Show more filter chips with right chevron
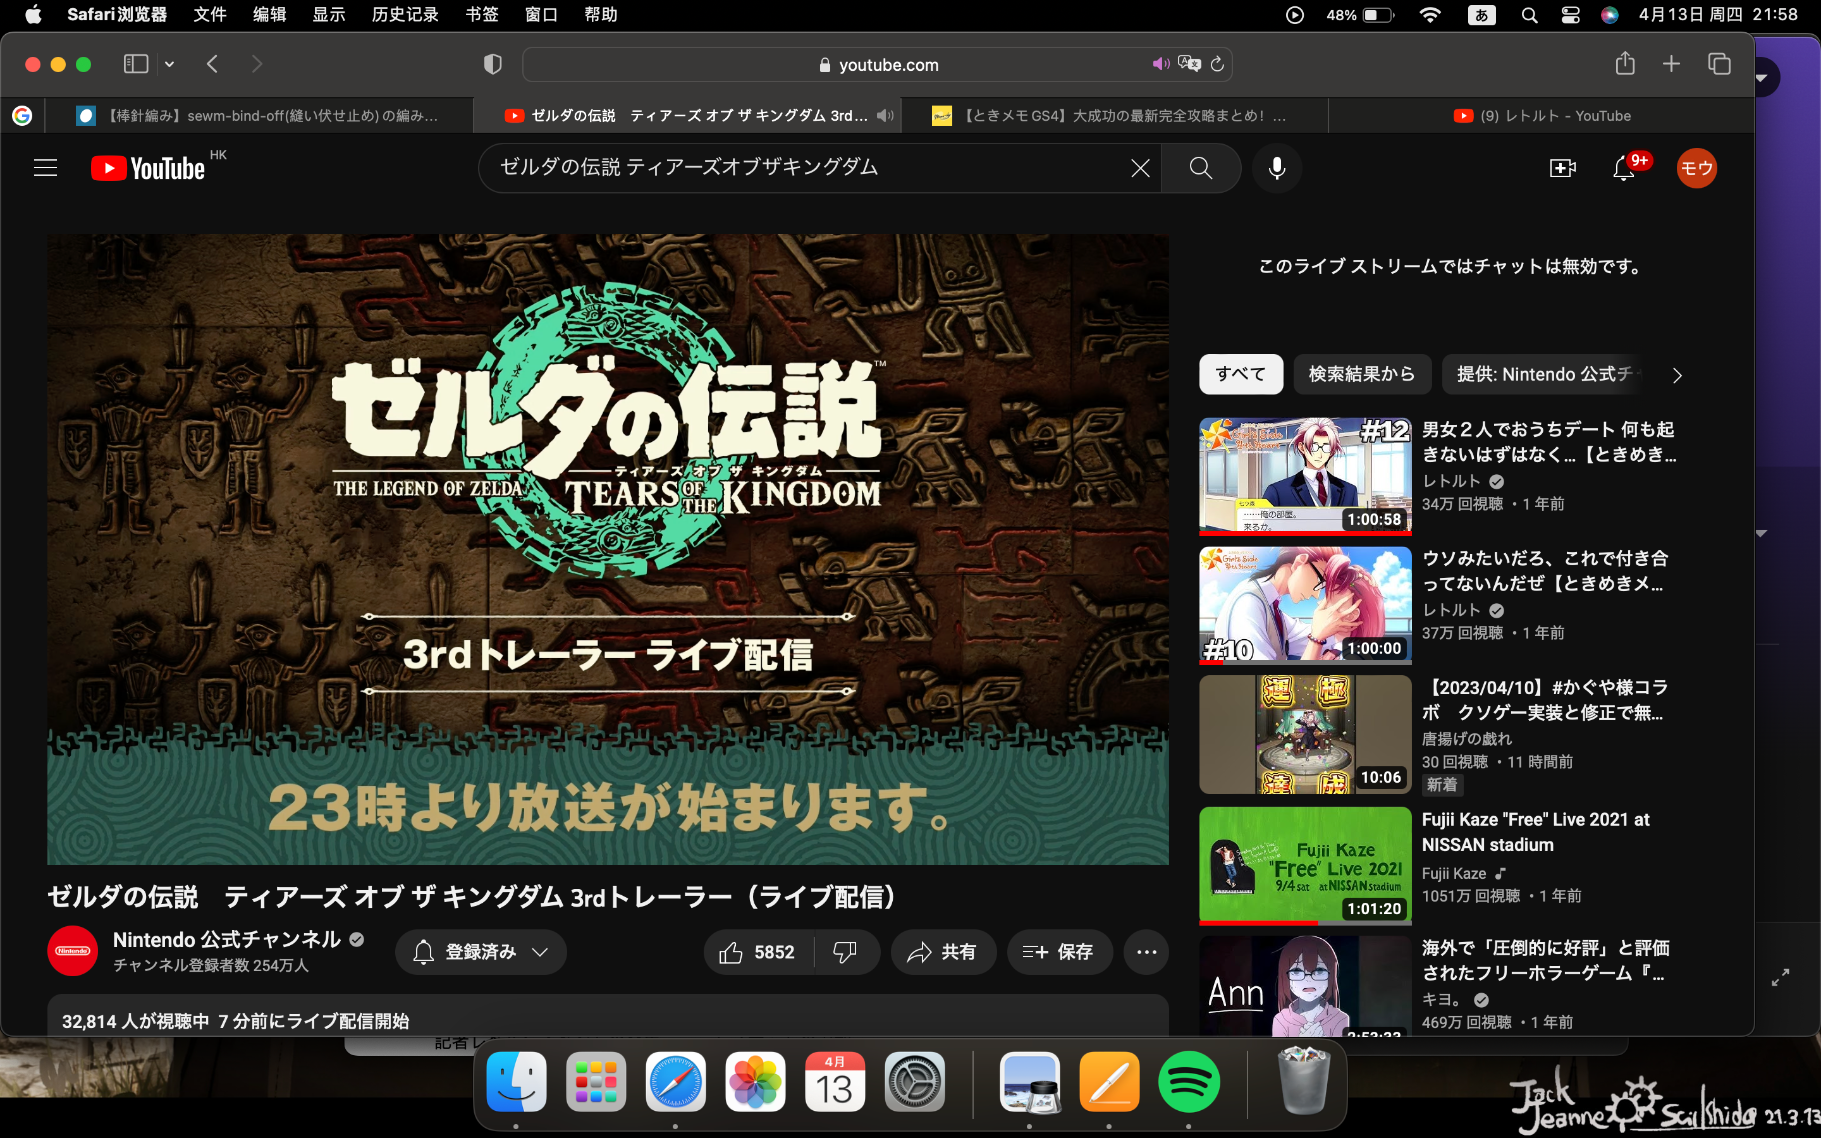Image resolution: width=1821 pixels, height=1138 pixels. coord(1677,375)
